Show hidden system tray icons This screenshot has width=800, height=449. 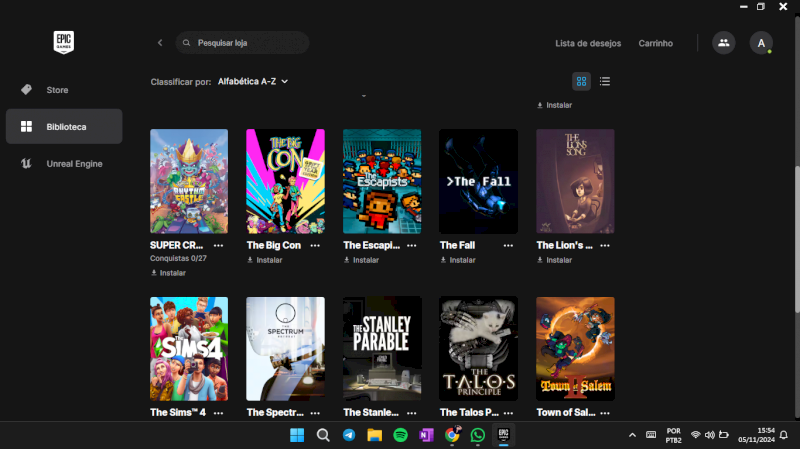(x=632, y=435)
